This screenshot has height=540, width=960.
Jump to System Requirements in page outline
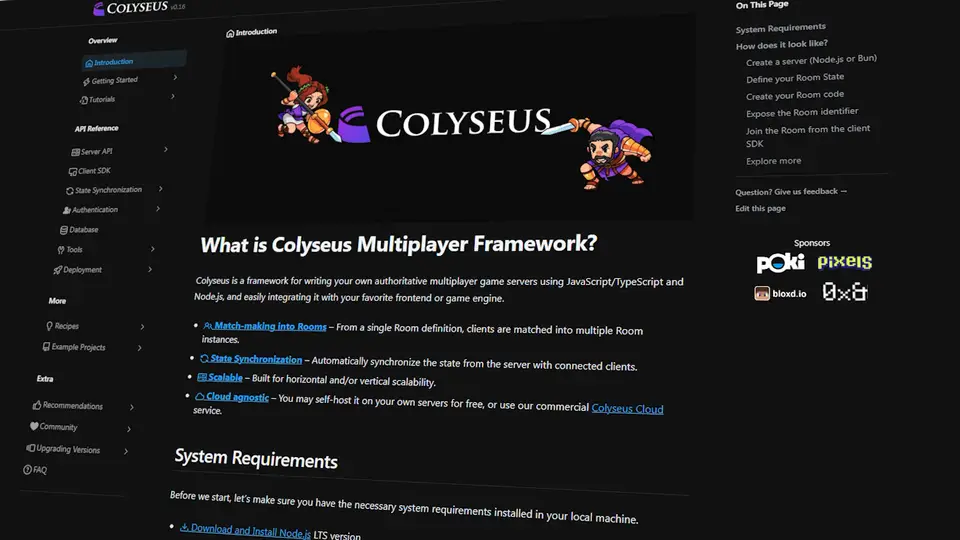pyautogui.click(x=781, y=28)
